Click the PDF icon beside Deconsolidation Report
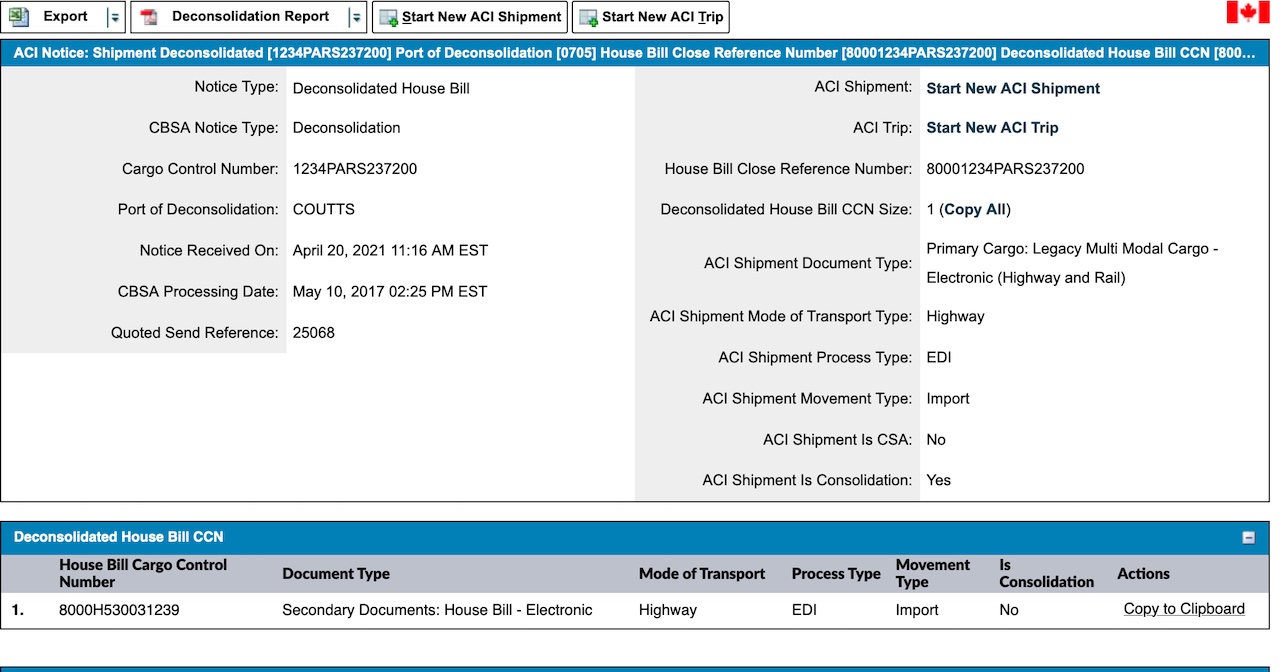Screen dimensions: 1280x672 tap(149, 17)
